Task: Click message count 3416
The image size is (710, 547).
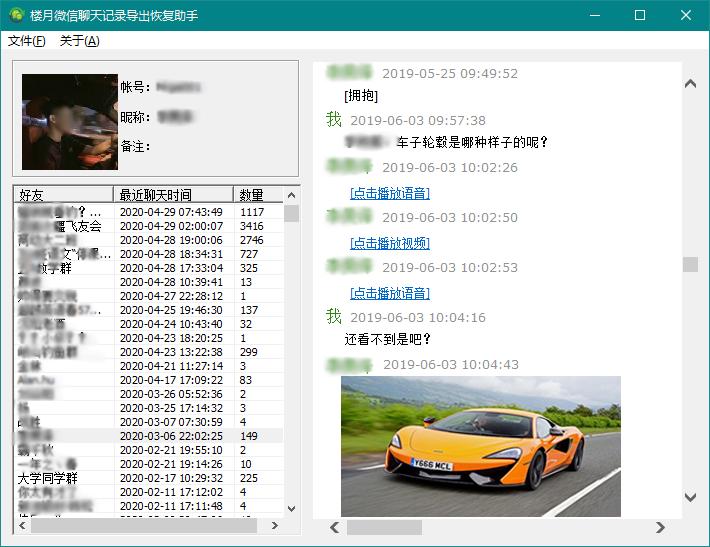Action: click(252, 226)
